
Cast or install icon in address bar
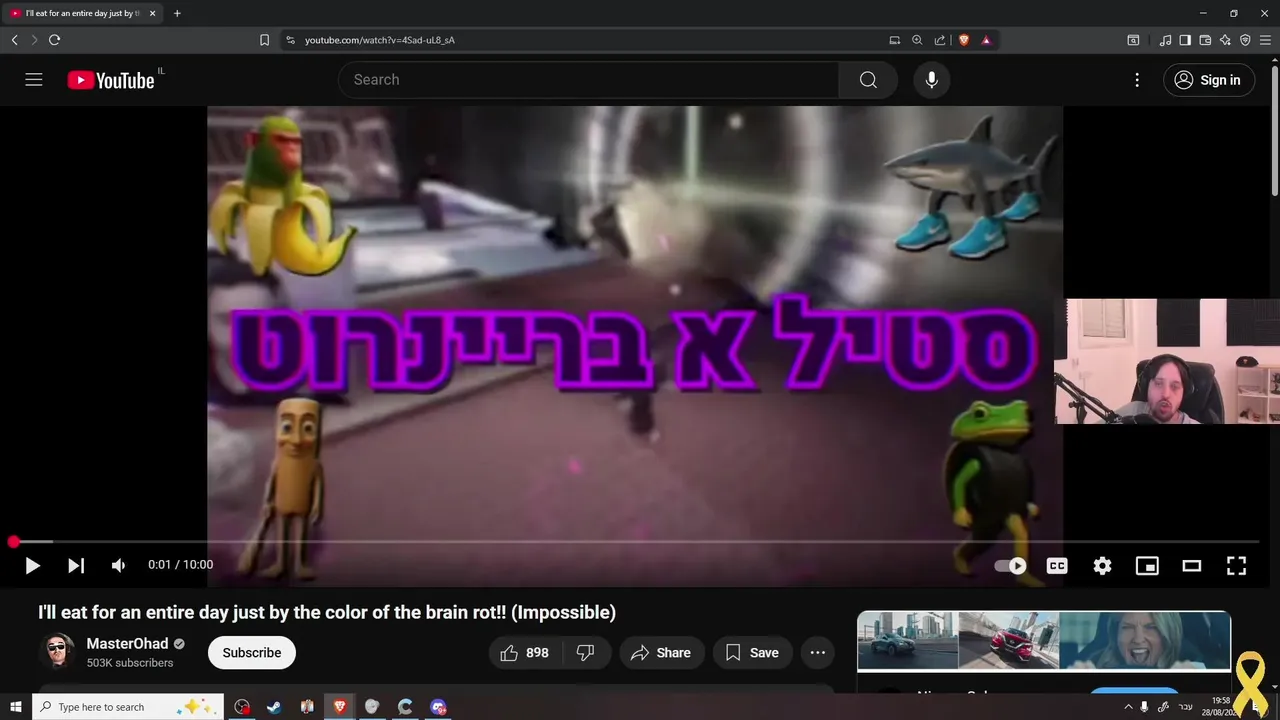tap(895, 40)
